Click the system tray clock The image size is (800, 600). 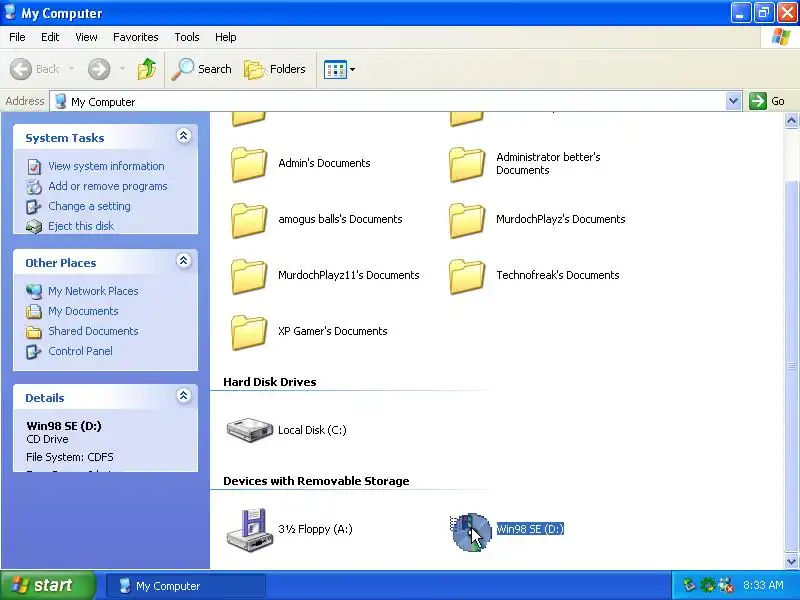tap(763, 585)
